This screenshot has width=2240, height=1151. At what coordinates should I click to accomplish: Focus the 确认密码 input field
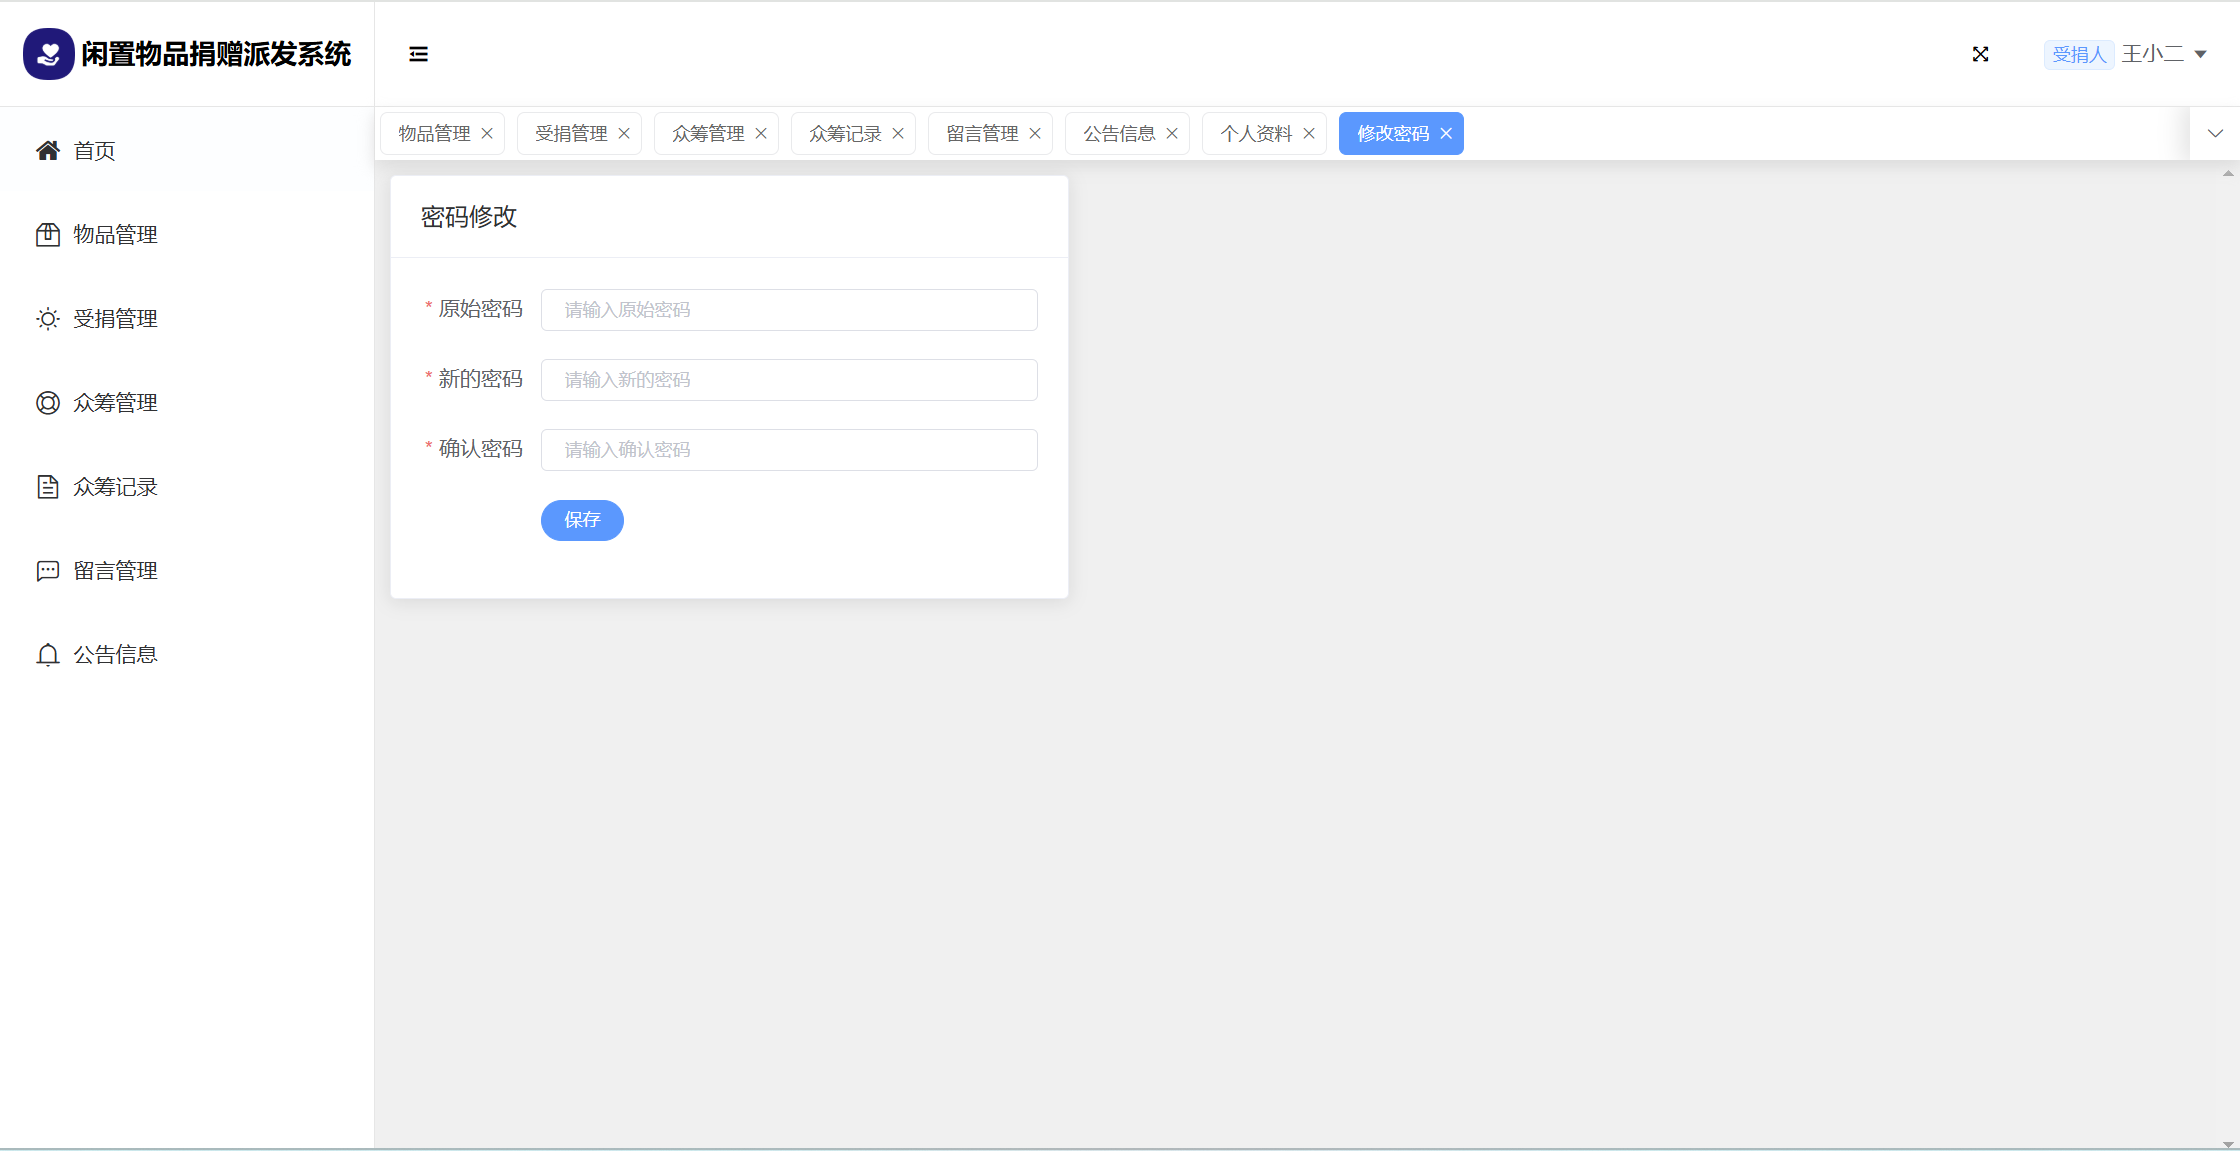(789, 450)
